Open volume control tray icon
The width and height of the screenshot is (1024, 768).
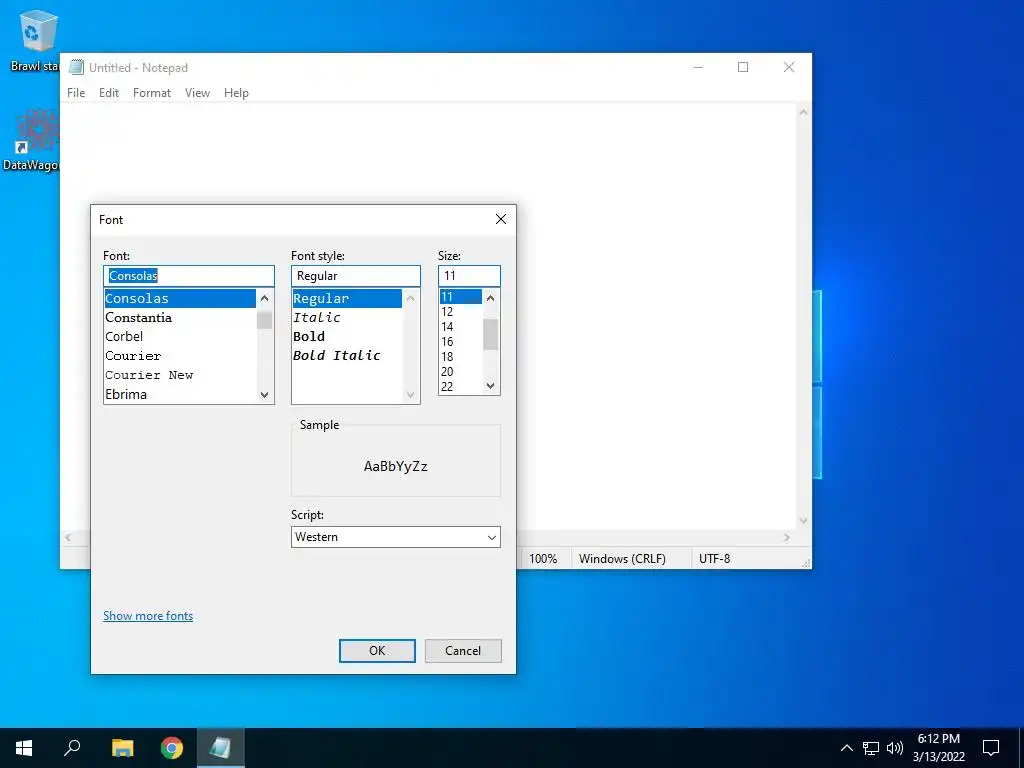tap(895, 748)
